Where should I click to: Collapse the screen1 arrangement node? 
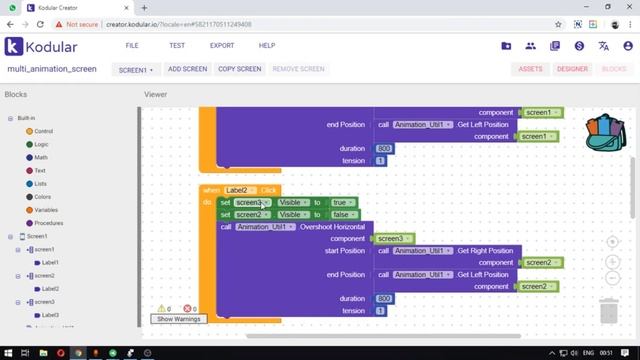coord(18,249)
